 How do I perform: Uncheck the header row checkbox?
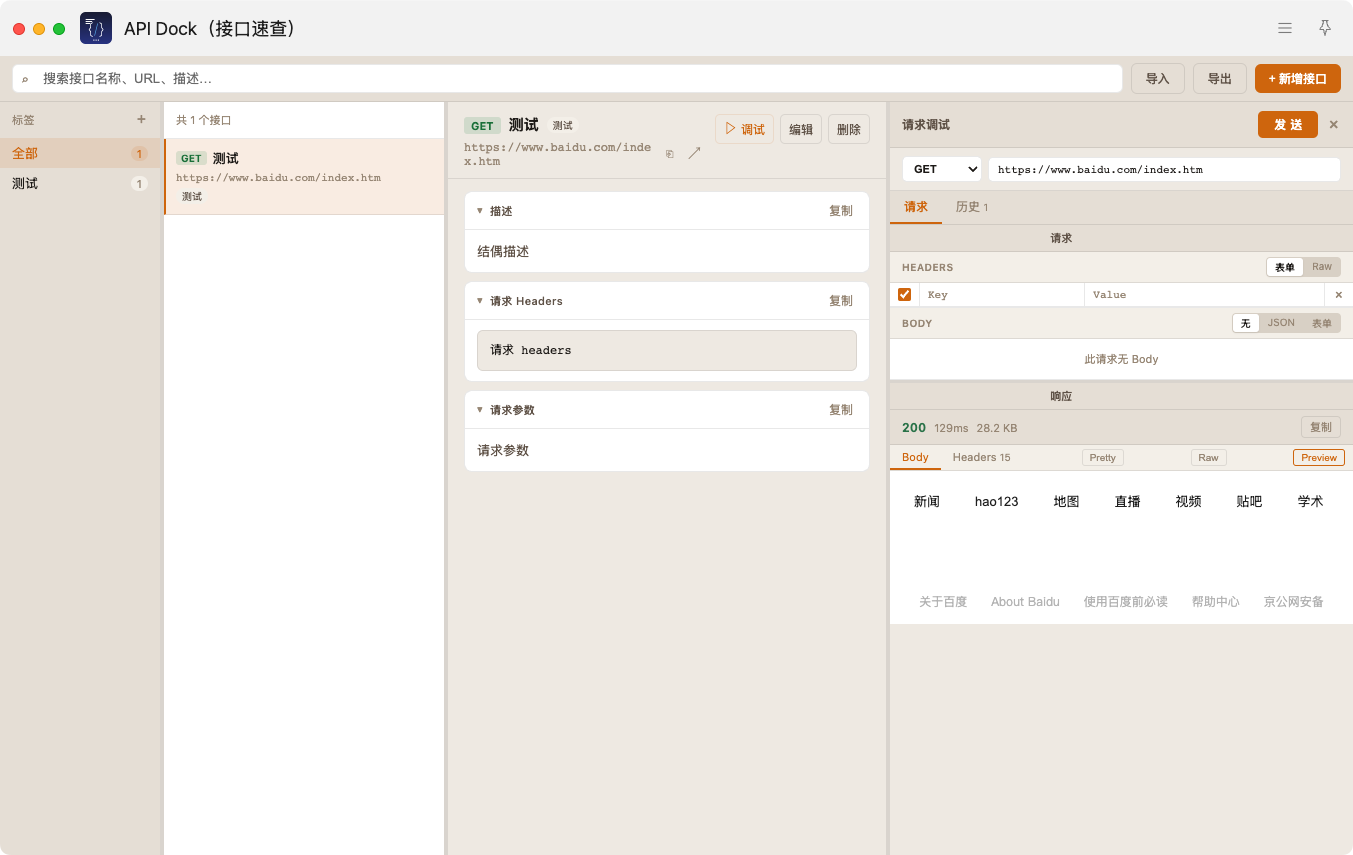pyautogui.click(x=904, y=294)
